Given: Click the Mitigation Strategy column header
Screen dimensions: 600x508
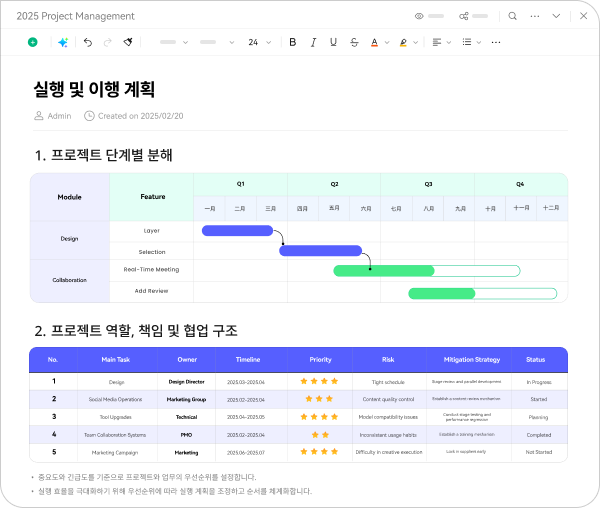Looking at the screenshot, I should click(x=471, y=360).
